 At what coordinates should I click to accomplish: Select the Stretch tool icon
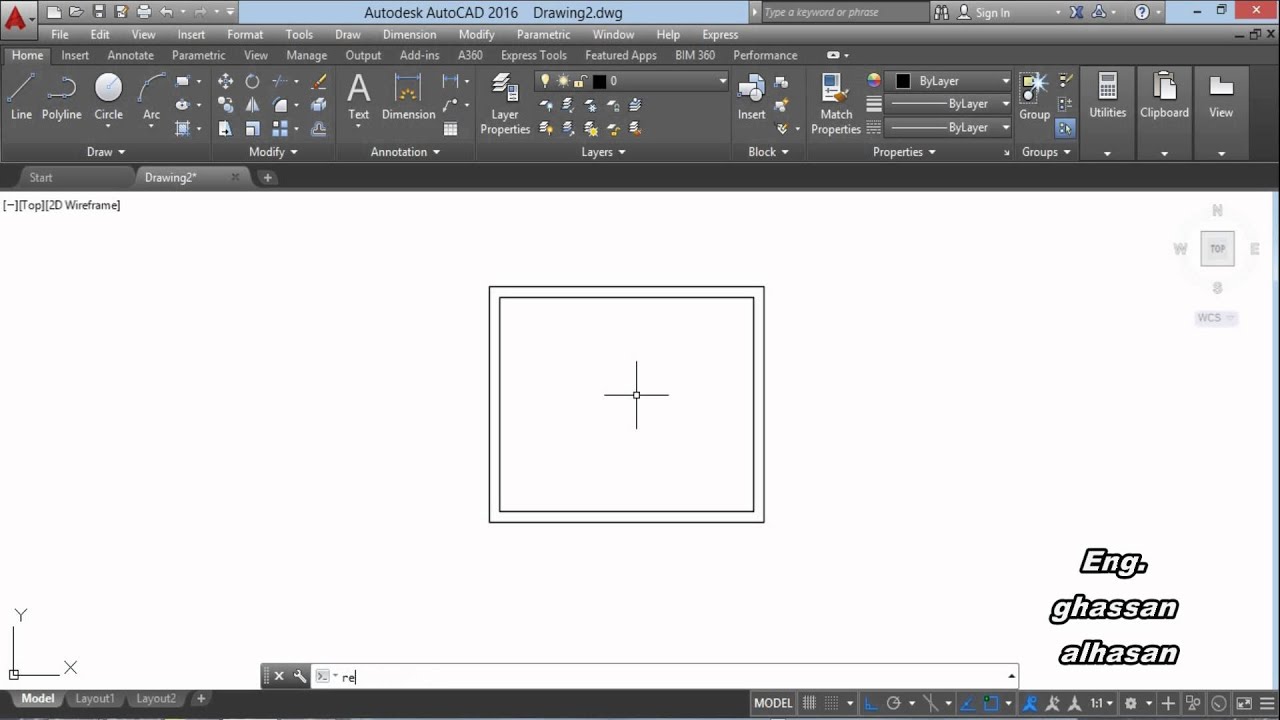coord(225,129)
